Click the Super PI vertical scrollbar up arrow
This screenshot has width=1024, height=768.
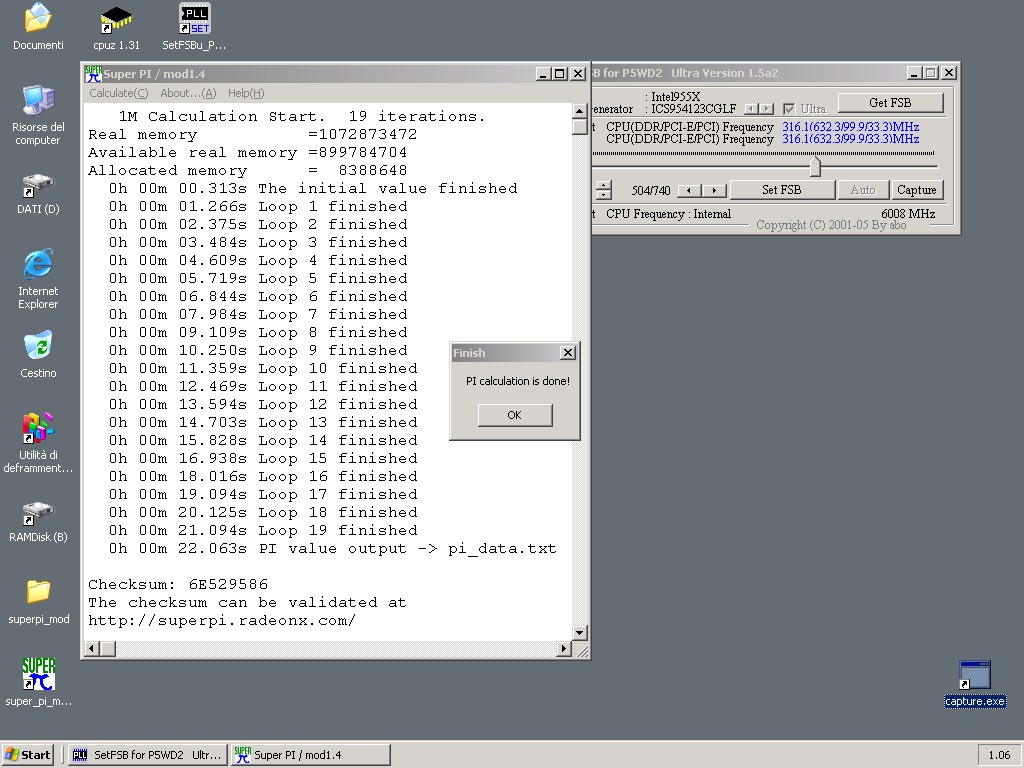click(579, 110)
